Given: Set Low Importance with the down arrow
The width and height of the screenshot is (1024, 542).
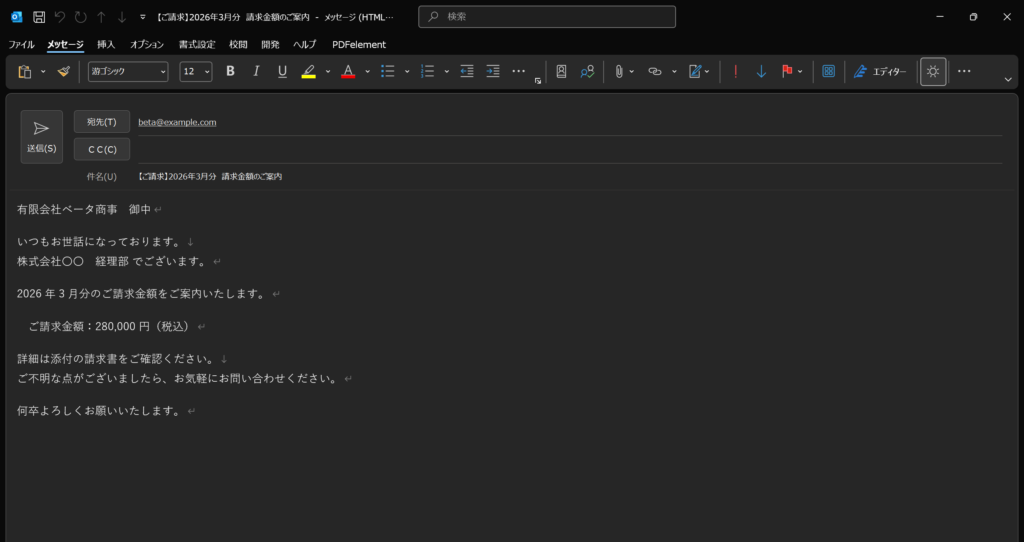Looking at the screenshot, I should tap(761, 72).
